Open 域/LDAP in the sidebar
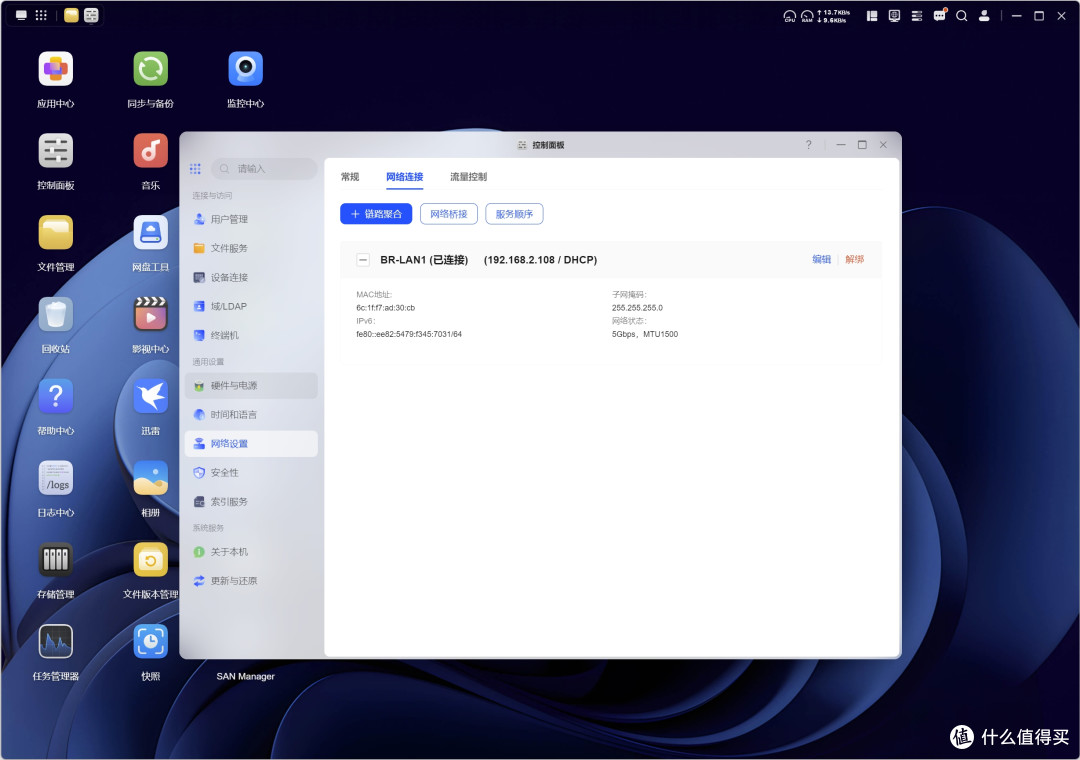Viewport: 1080px width, 760px height. [251, 306]
